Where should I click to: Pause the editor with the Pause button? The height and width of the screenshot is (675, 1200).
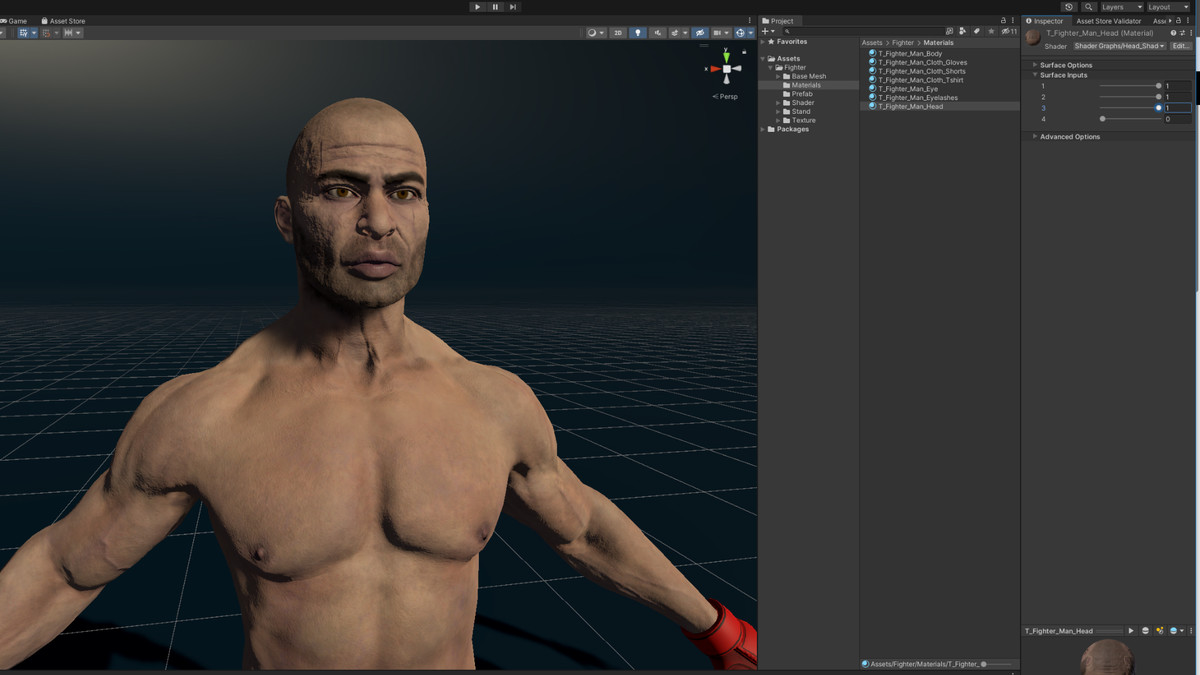coord(495,7)
